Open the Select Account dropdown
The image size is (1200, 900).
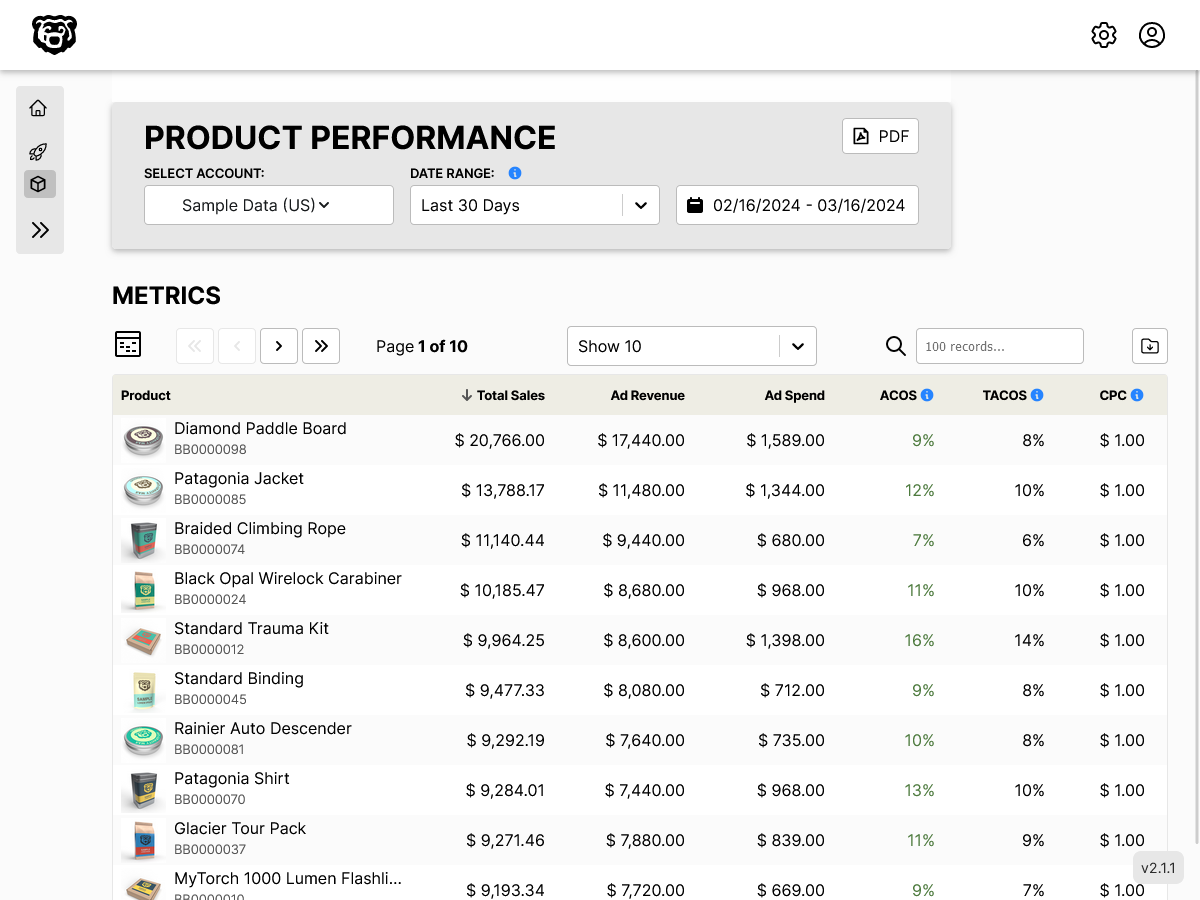[268, 205]
